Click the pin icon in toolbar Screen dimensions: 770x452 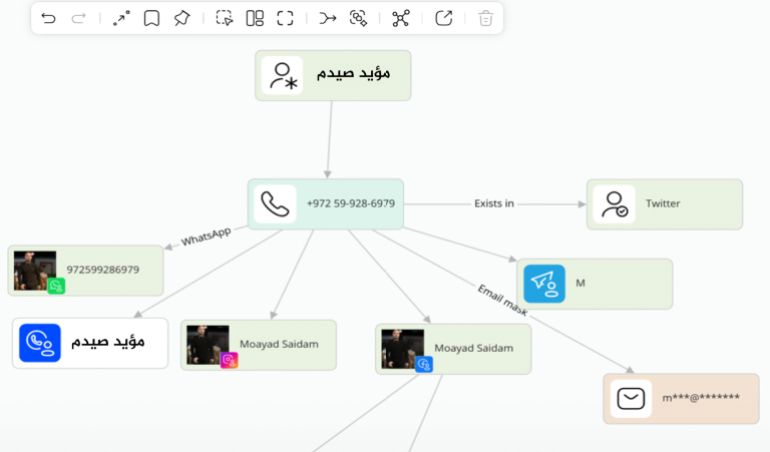[182, 18]
